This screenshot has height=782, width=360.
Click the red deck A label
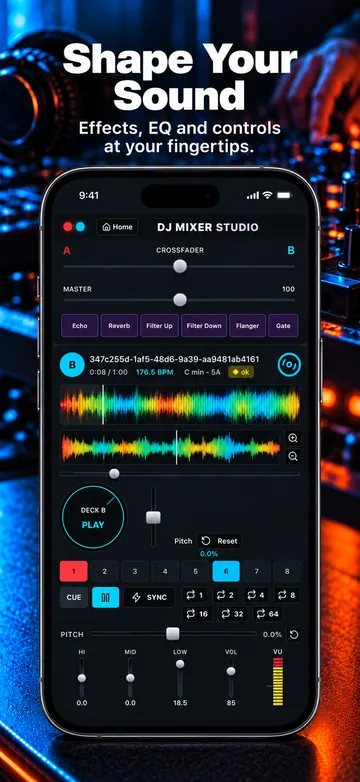(x=67, y=250)
